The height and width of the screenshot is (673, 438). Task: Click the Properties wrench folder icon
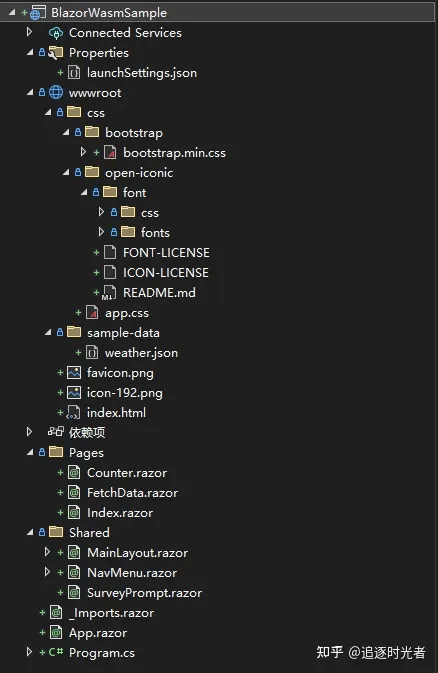(56, 52)
